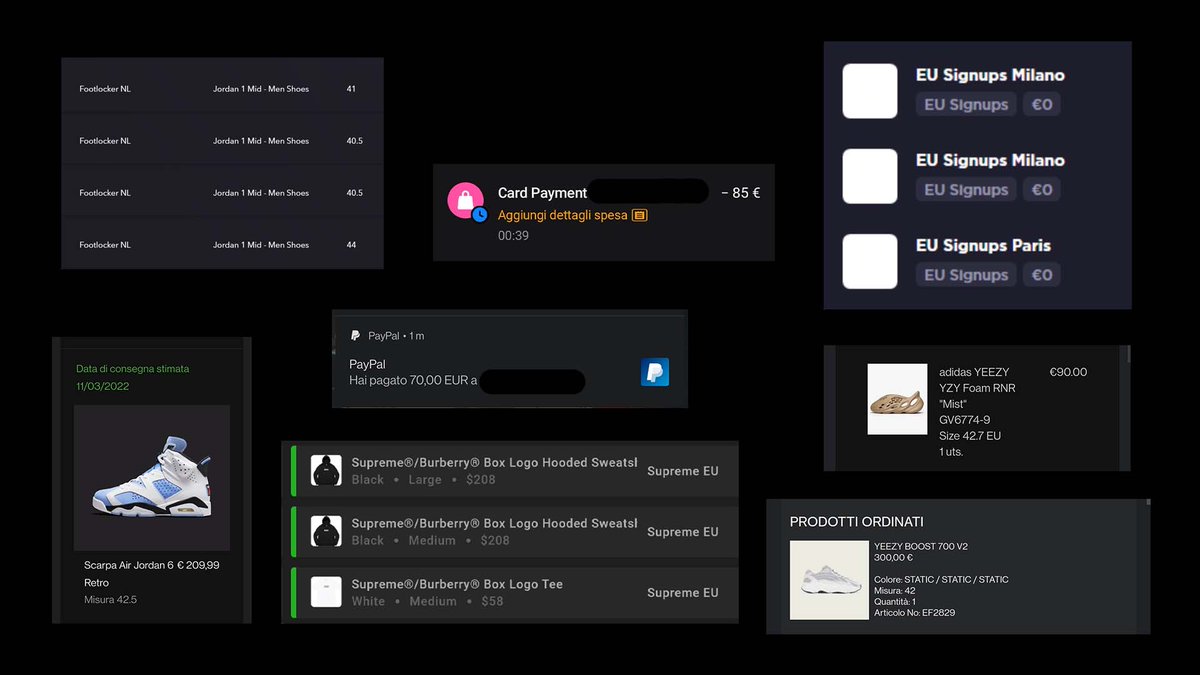Toggle the €0 badge on EU Signups Paris
The height and width of the screenshot is (675, 1200).
[1041, 274]
